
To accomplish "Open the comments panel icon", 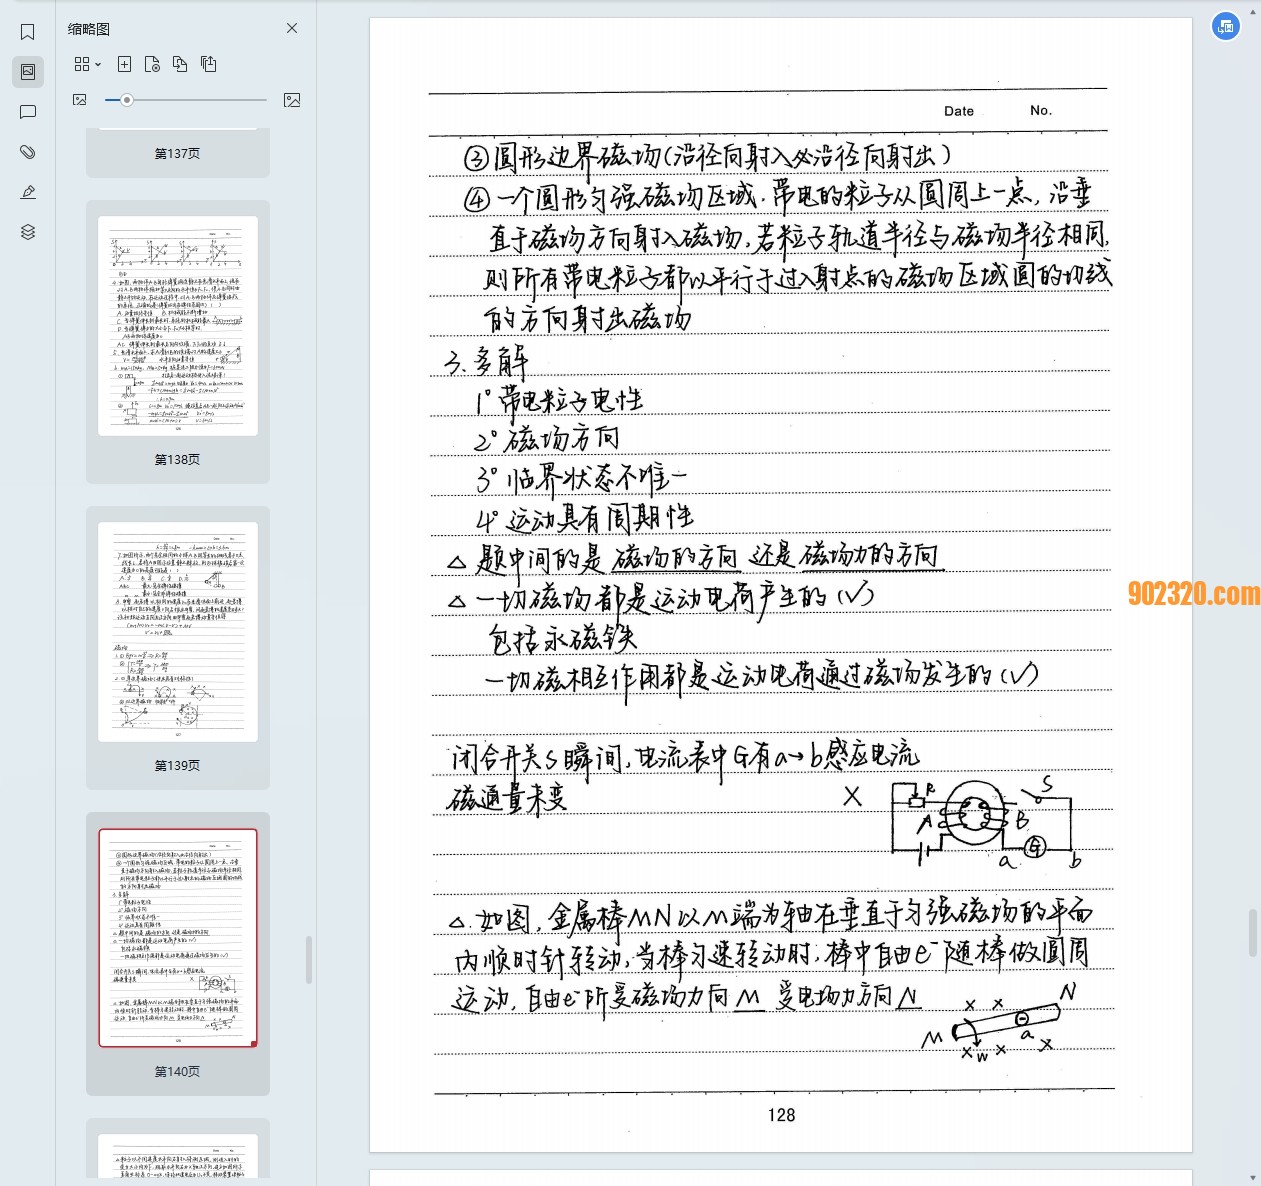I will (x=28, y=112).
